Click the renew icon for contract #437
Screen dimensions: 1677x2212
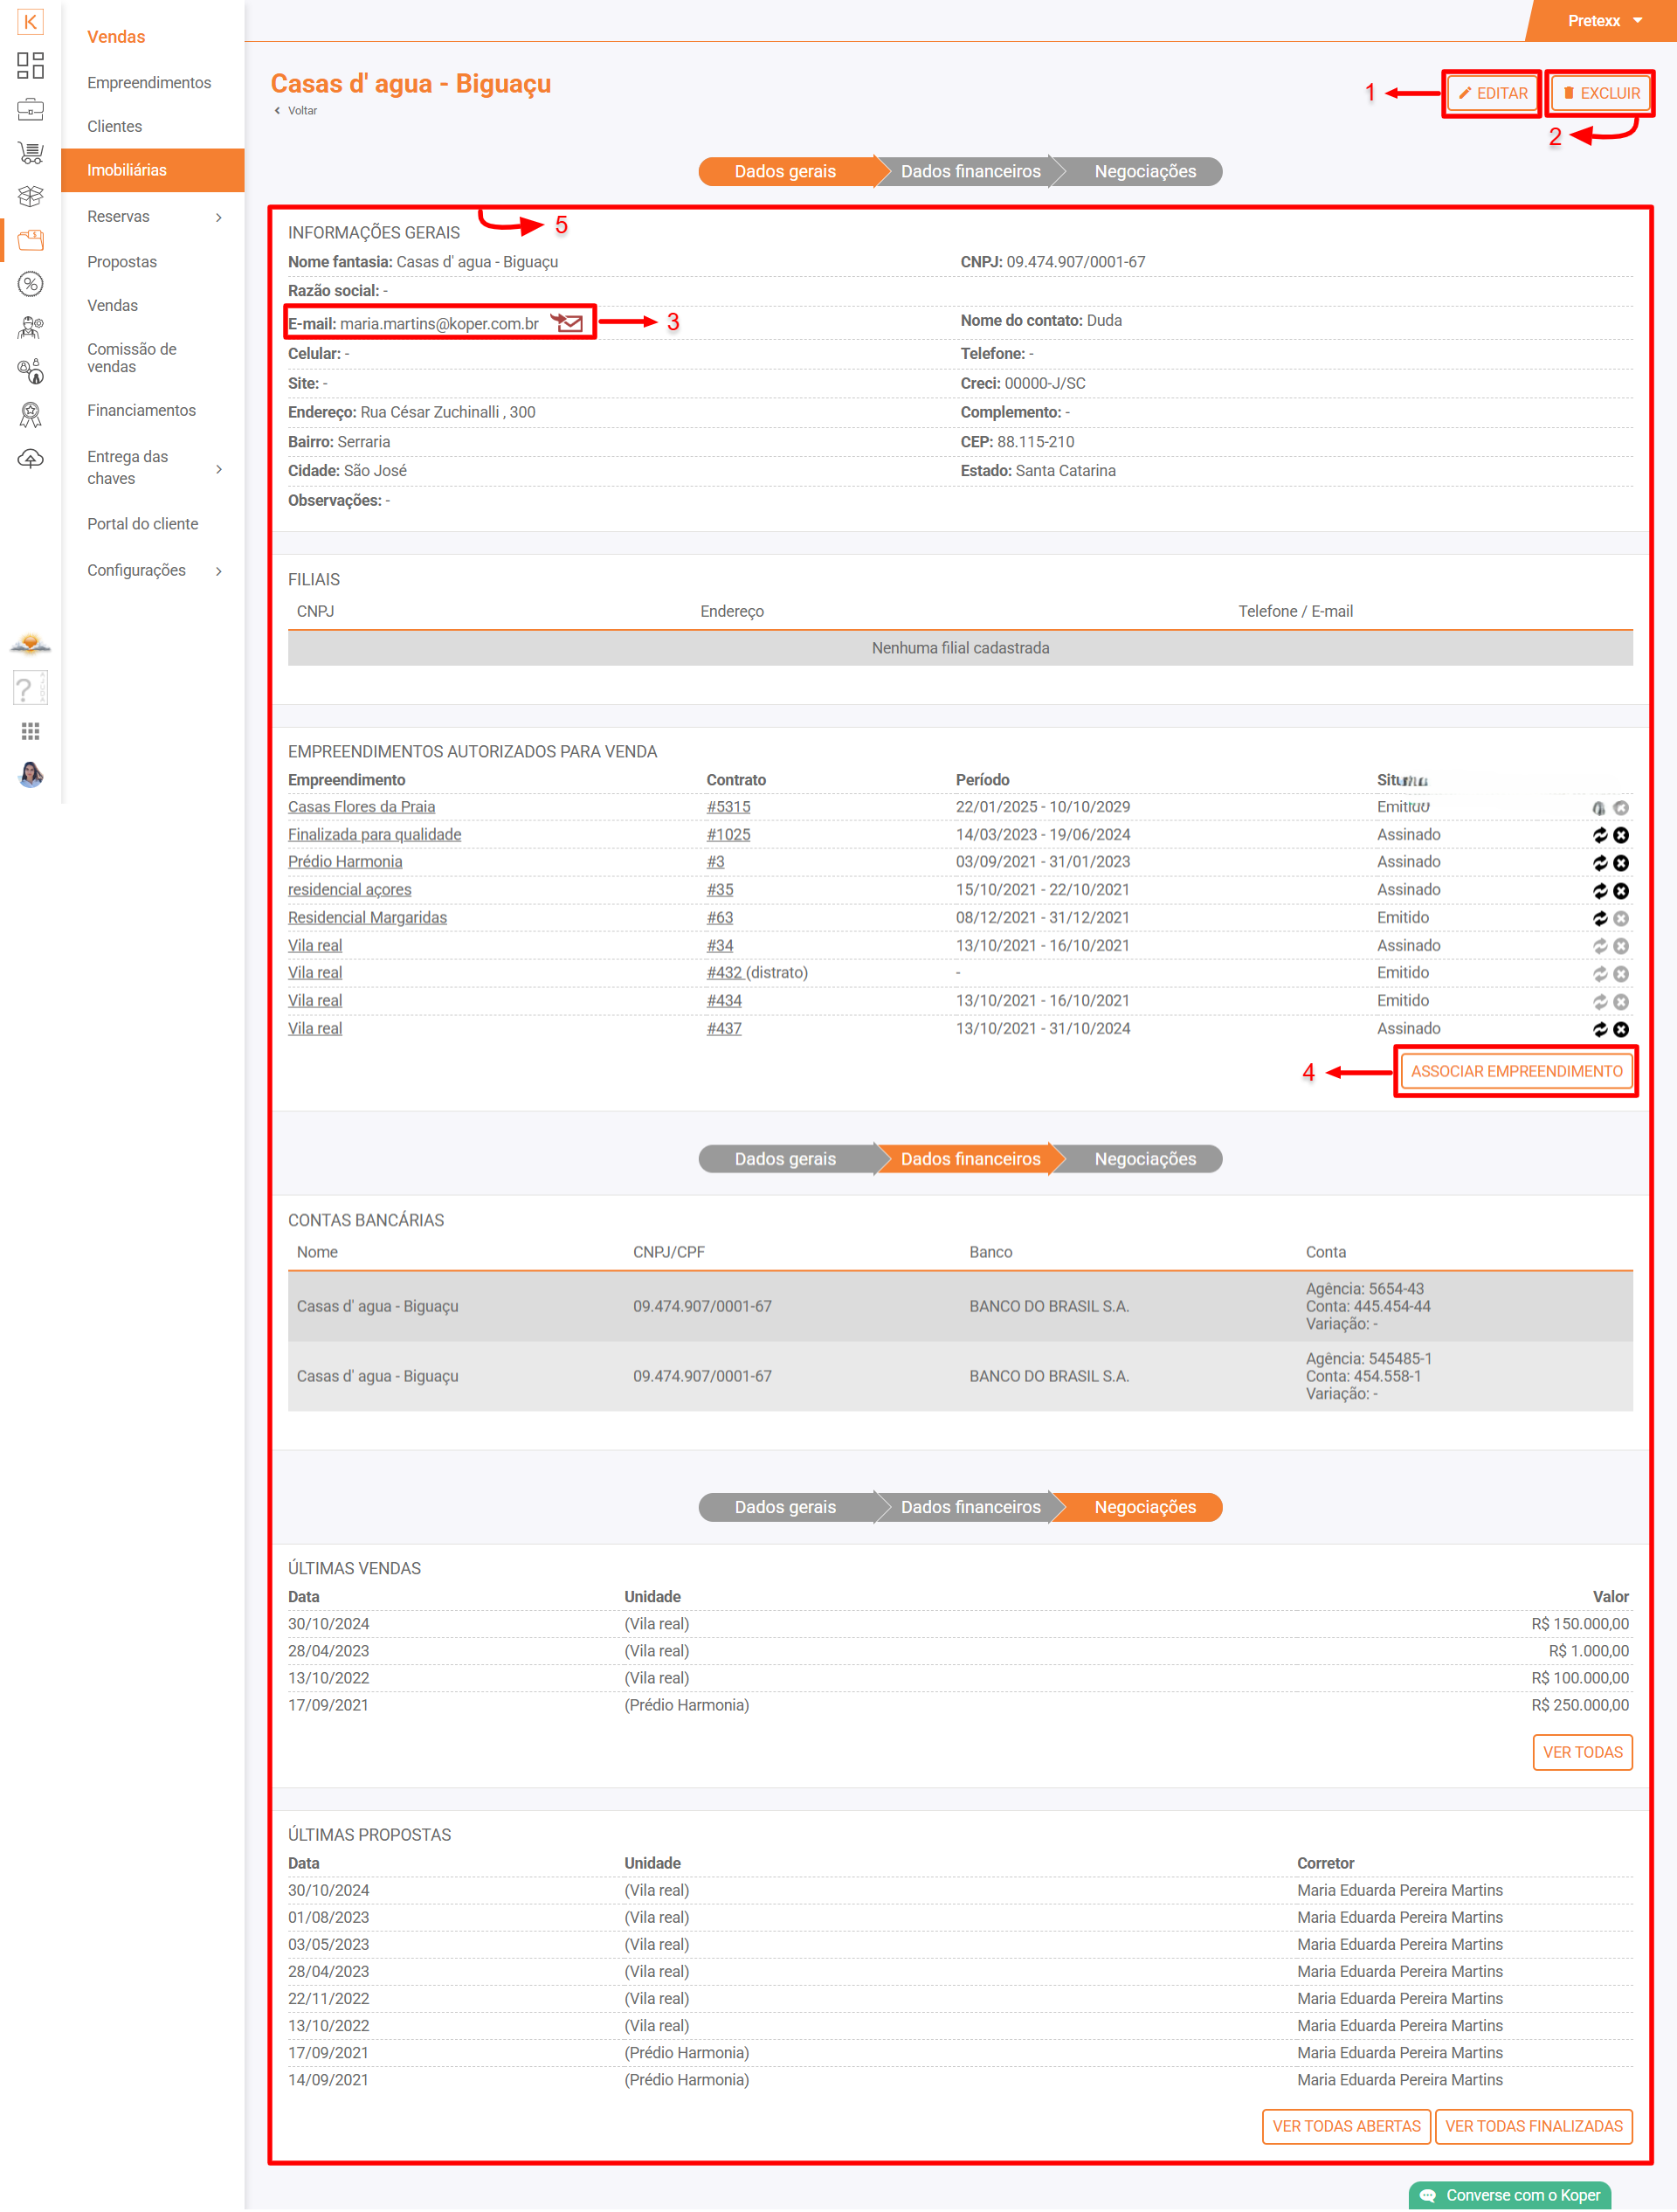(x=1599, y=1029)
